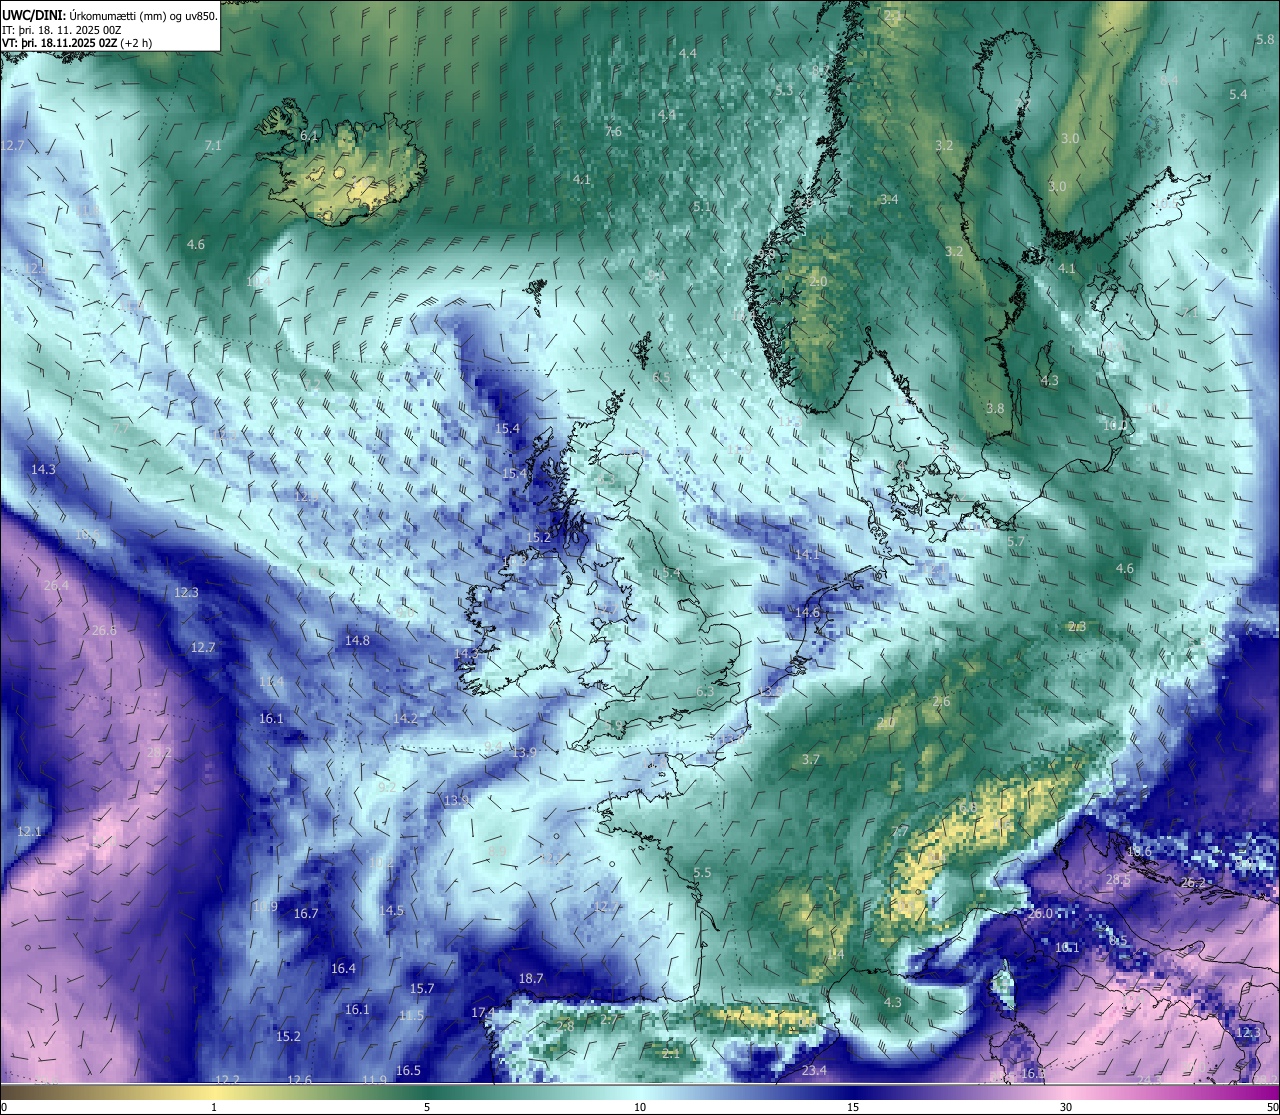This screenshot has width=1280, height=1115.
Task: Click the 5.8 value top right corner
Action: tap(1265, 39)
